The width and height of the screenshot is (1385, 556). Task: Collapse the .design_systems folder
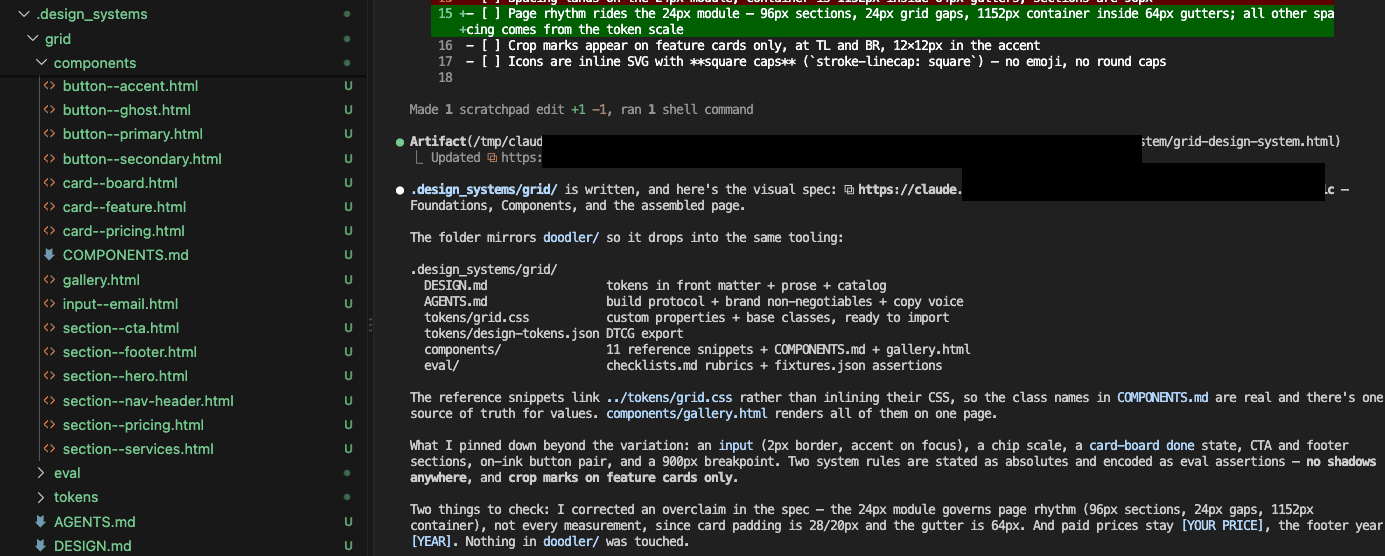click(x=23, y=14)
